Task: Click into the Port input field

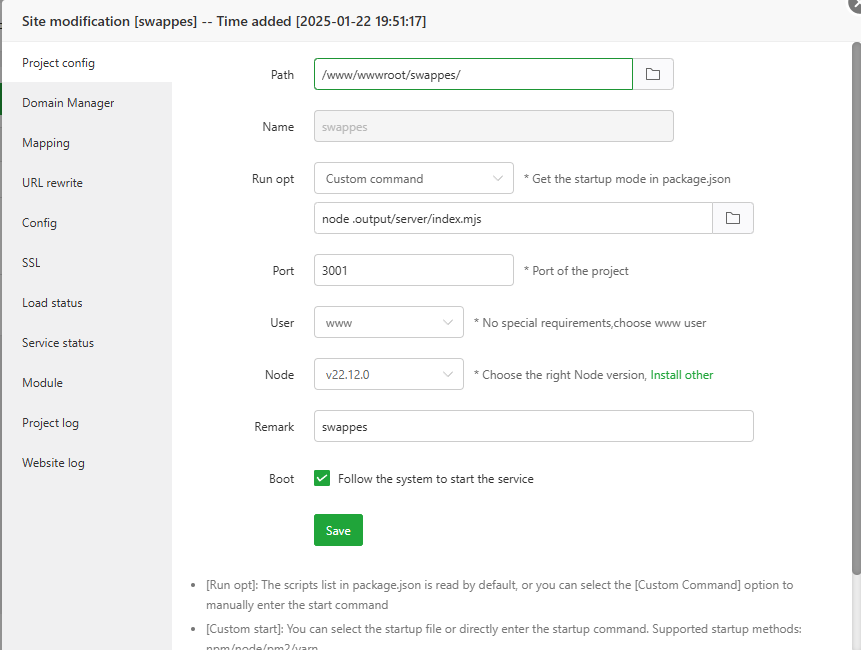Action: (413, 270)
